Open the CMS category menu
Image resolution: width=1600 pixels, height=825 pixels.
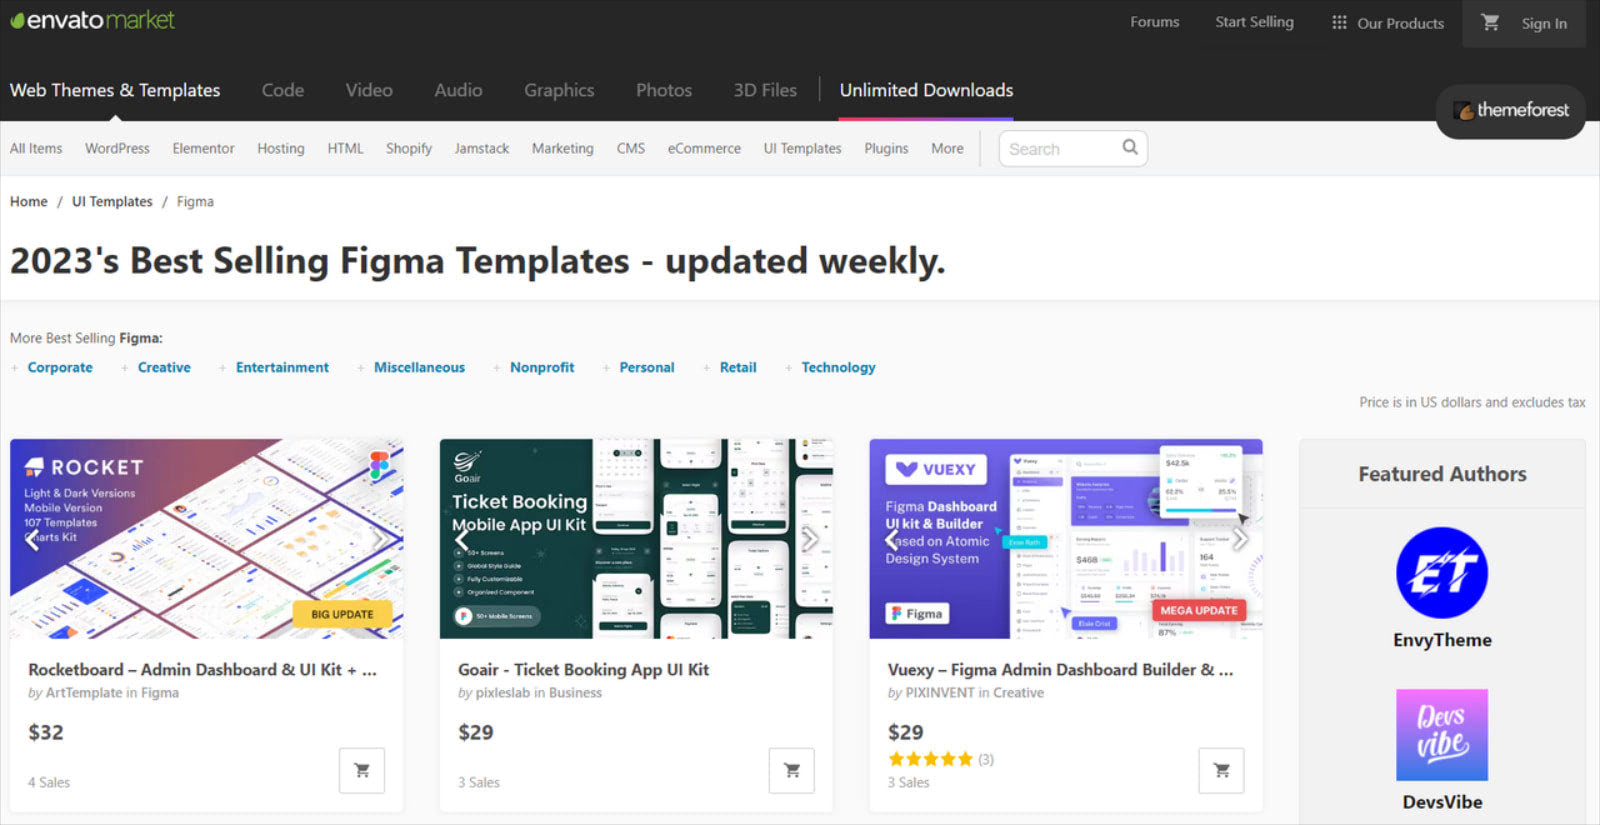631,148
